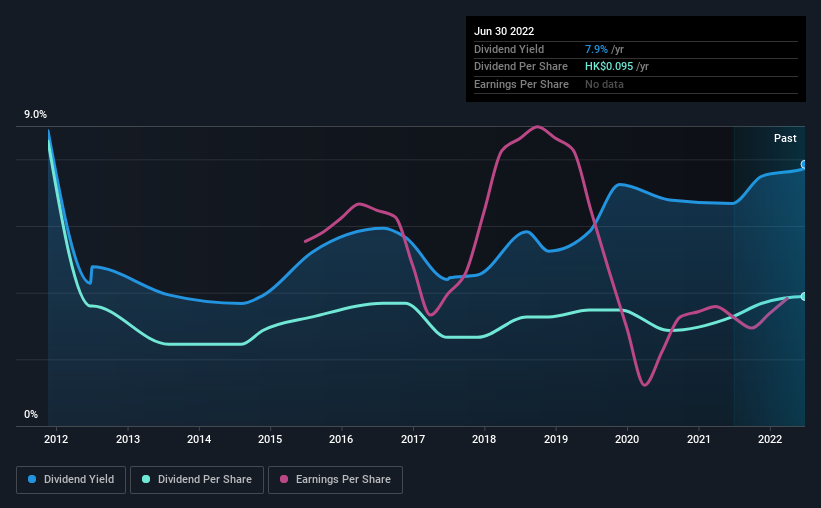Screen dimensions: 821x508
Task: Click the 2020 x-axis label
Action: coord(627,439)
